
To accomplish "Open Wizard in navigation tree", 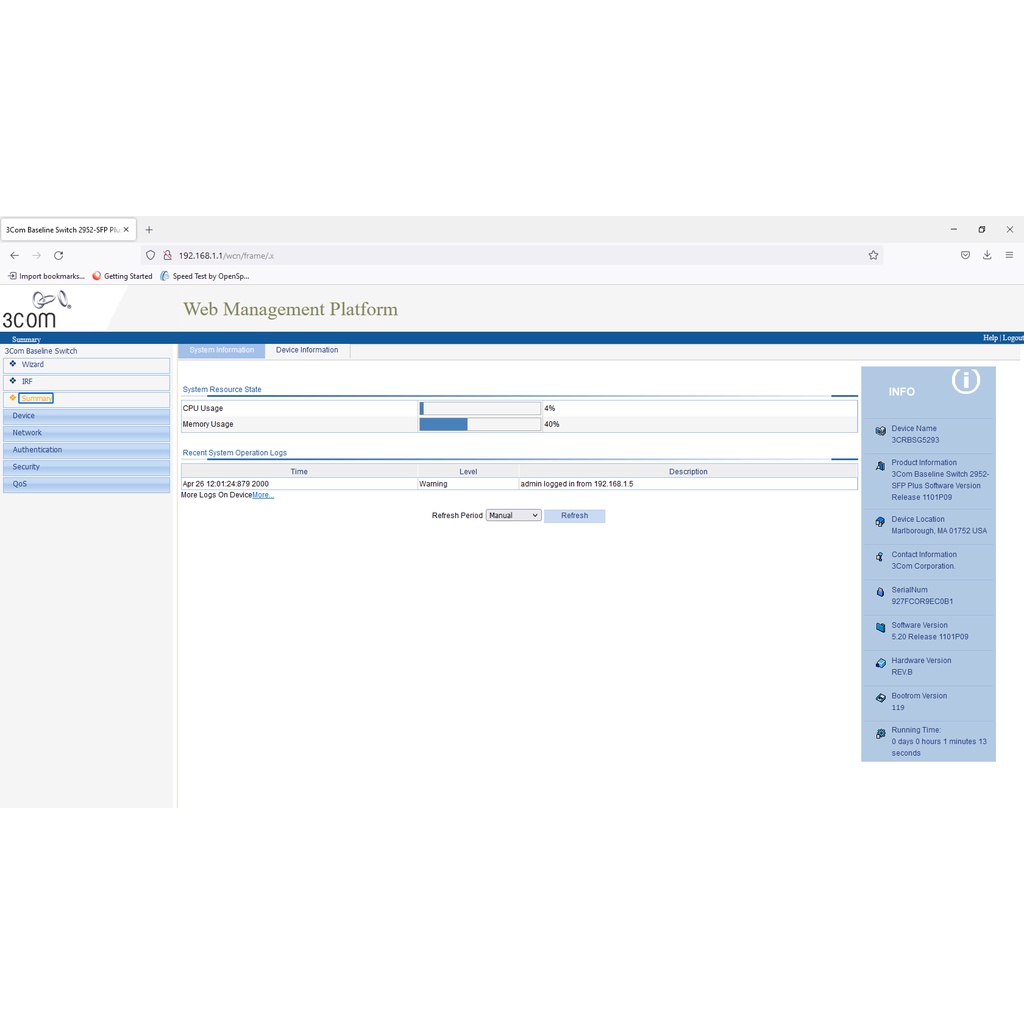I will coord(33,364).
